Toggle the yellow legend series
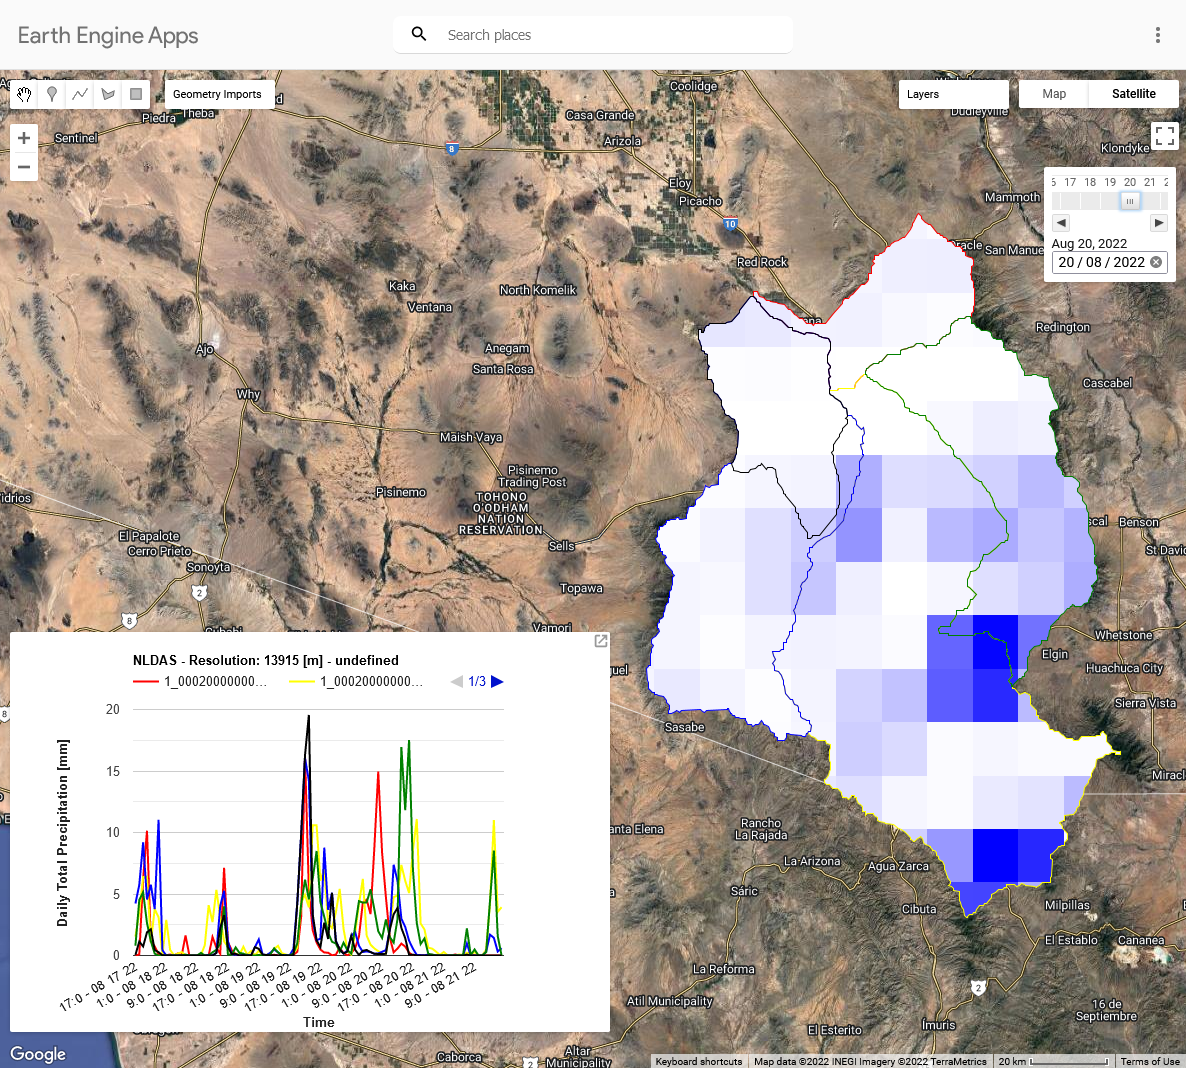1186x1068 pixels. tap(355, 681)
